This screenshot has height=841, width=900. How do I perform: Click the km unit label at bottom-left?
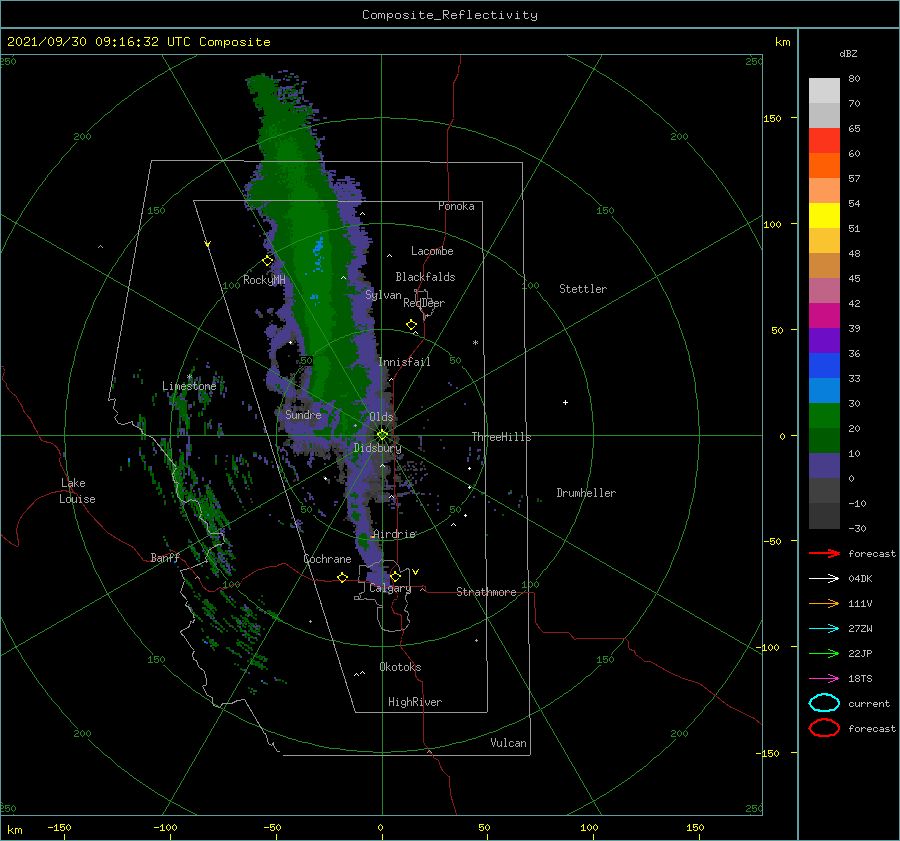(x=15, y=830)
